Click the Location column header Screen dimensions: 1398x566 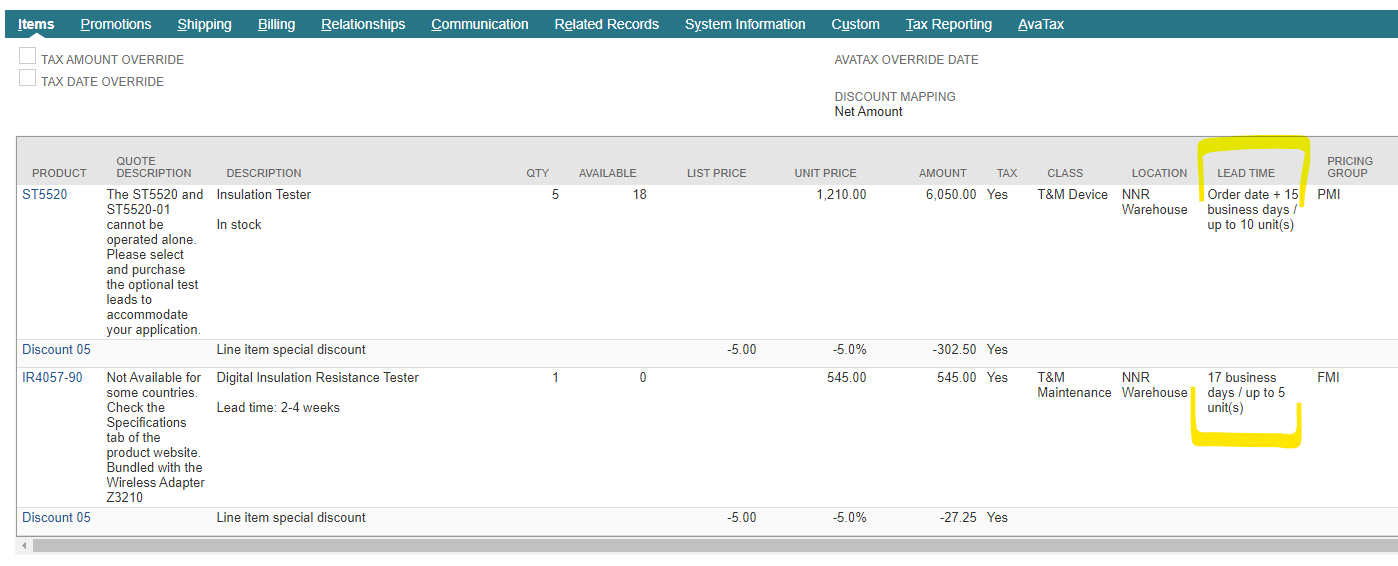pyautogui.click(x=1159, y=173)
